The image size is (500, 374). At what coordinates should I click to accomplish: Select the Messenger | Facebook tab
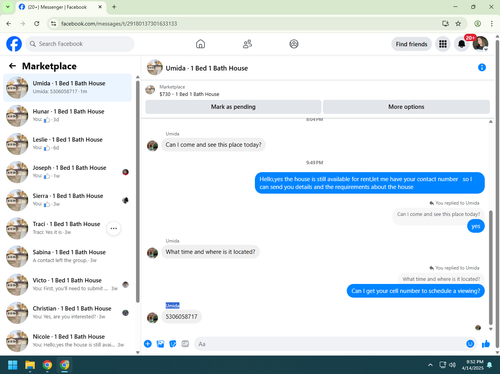[61, 7]
